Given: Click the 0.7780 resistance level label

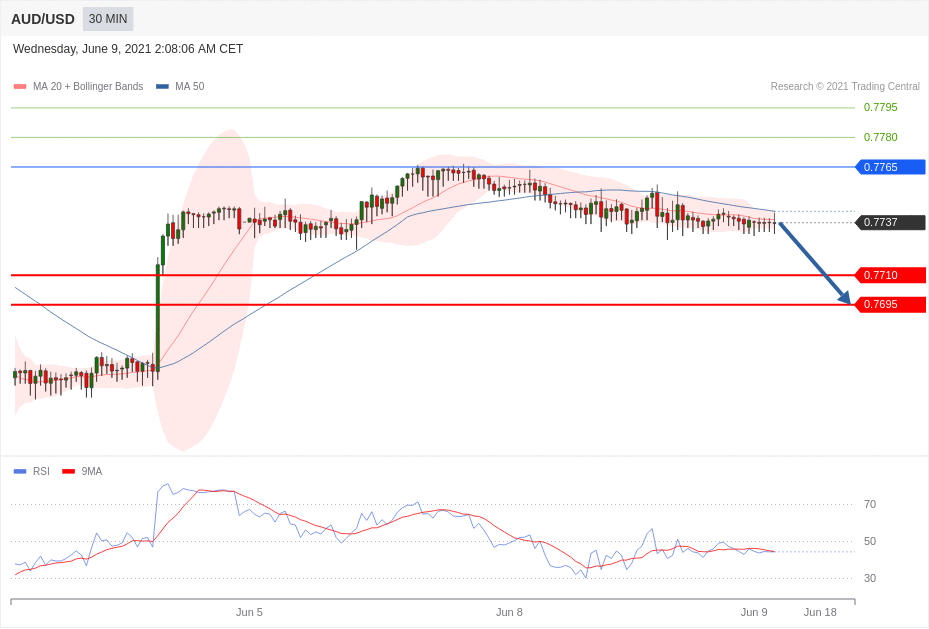Looking at the screenshot, I should click(x=880, y=137).
